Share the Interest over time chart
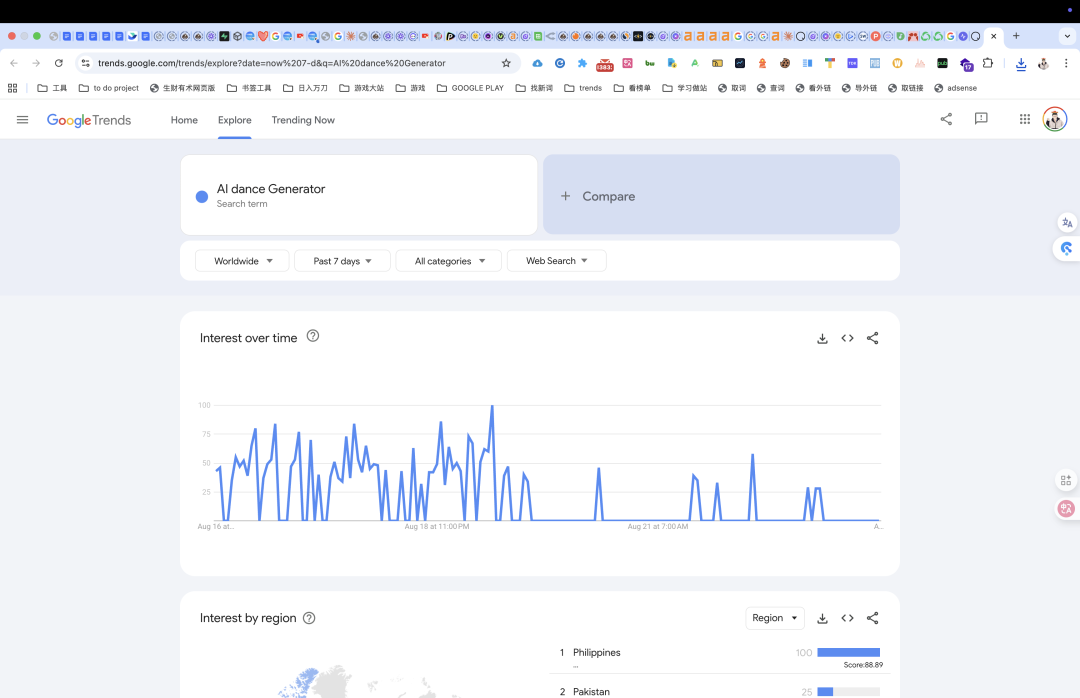The image size is (1080, 698). 873,338
